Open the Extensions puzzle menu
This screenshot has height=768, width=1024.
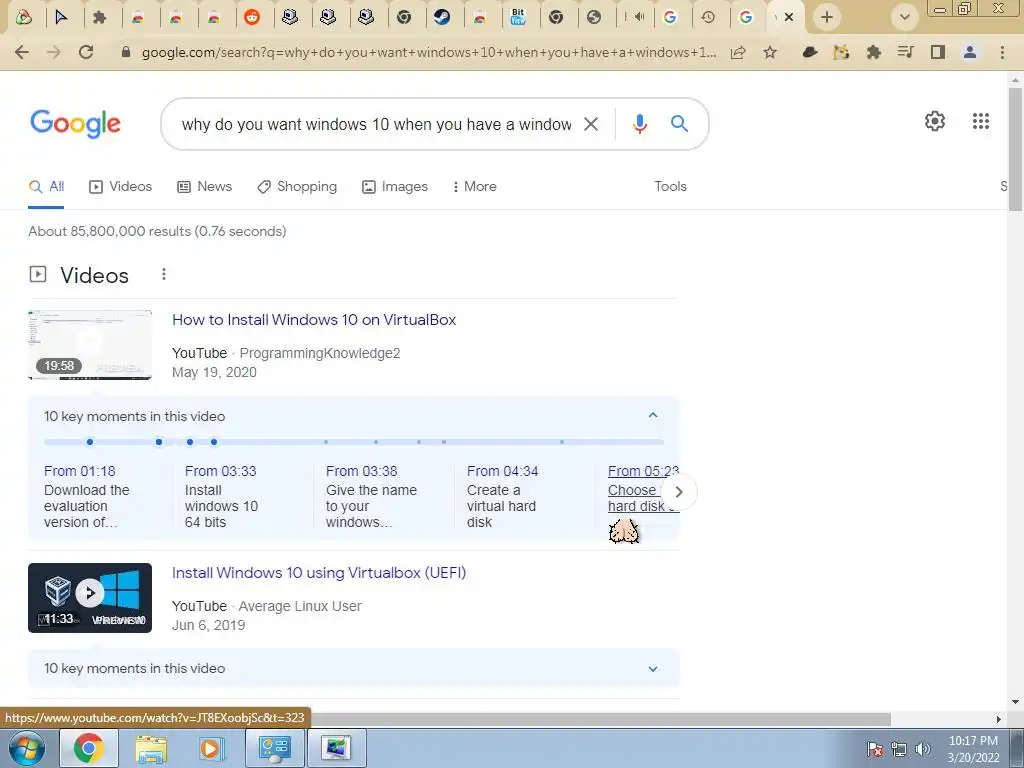(874, 52)
